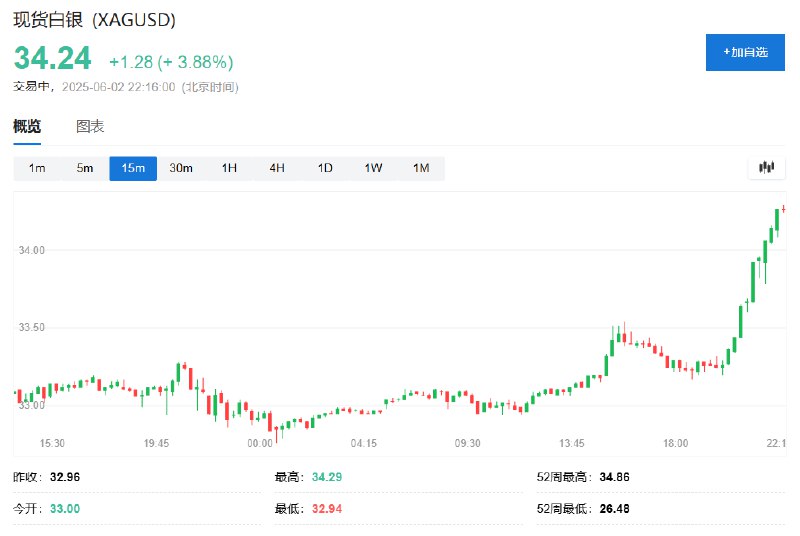Image resolution: width=800 pixels, height=536 pixels.
Task: Switch to the 概览 tab
Action: coord(27,126)
